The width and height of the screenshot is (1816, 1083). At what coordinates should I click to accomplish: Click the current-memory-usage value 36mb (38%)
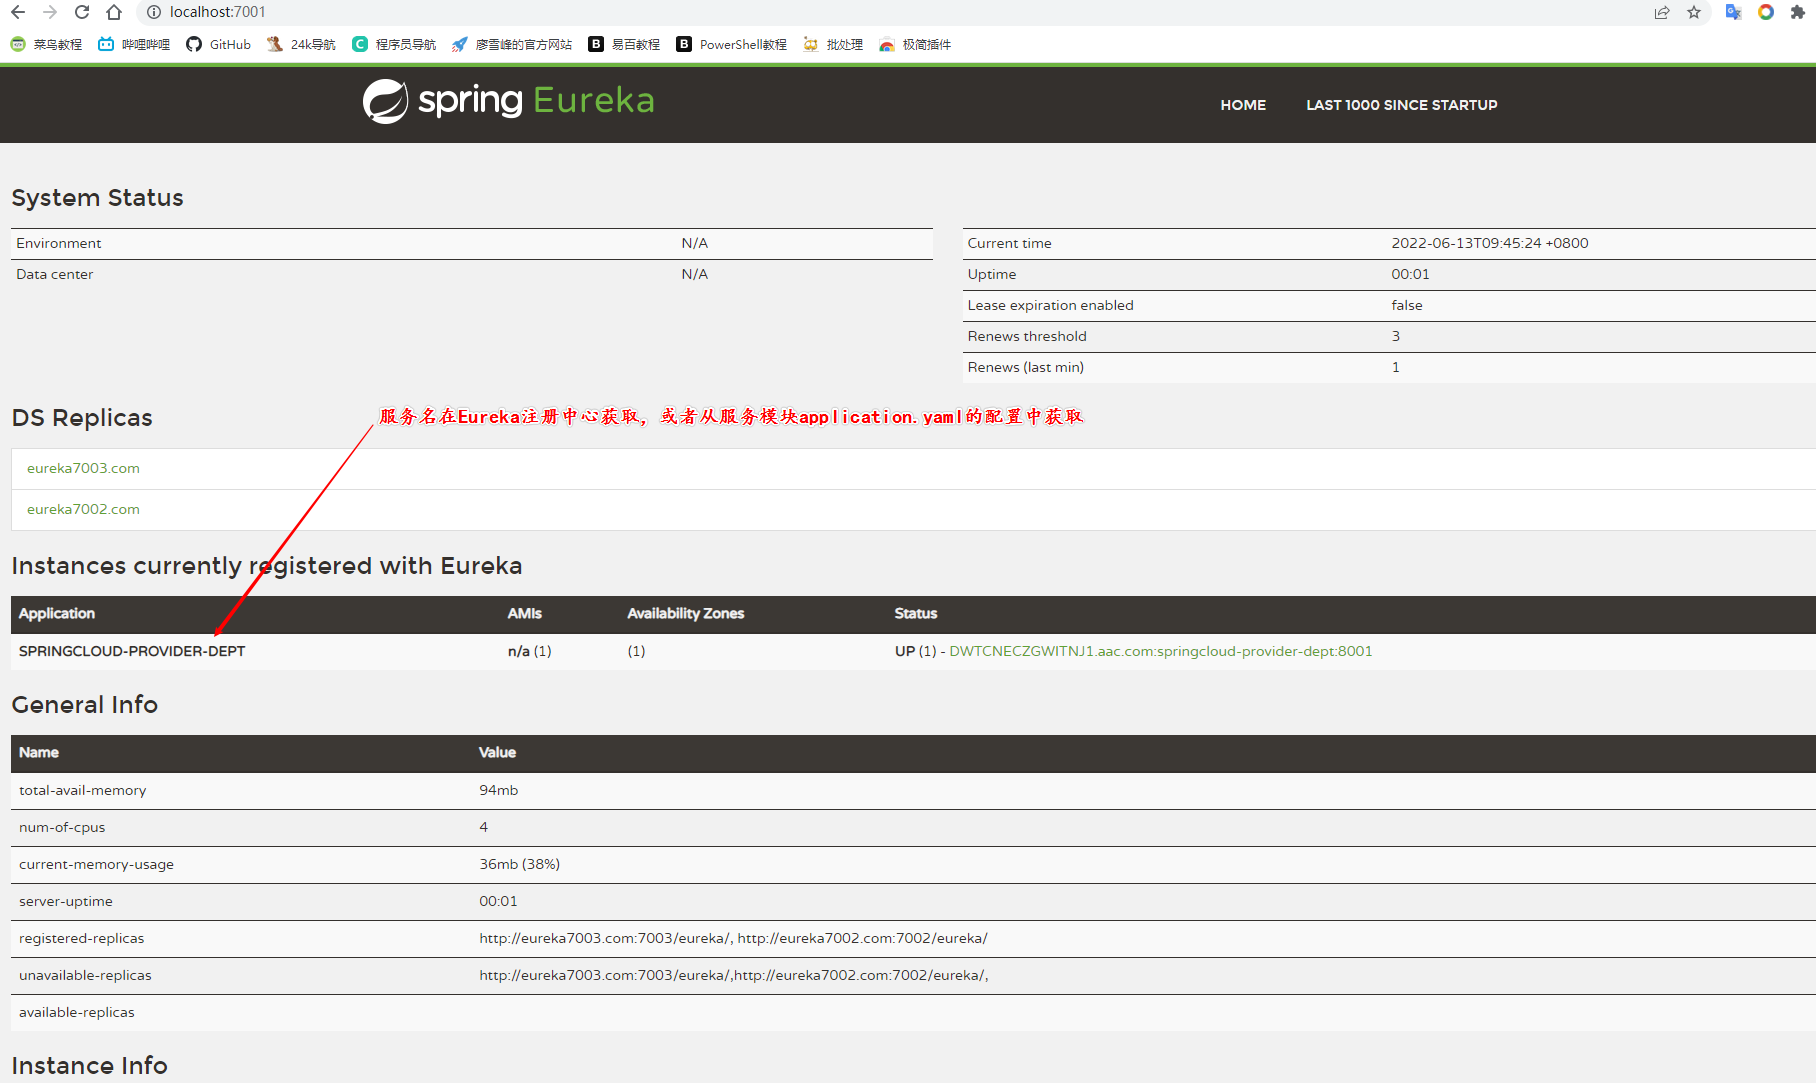519,864
